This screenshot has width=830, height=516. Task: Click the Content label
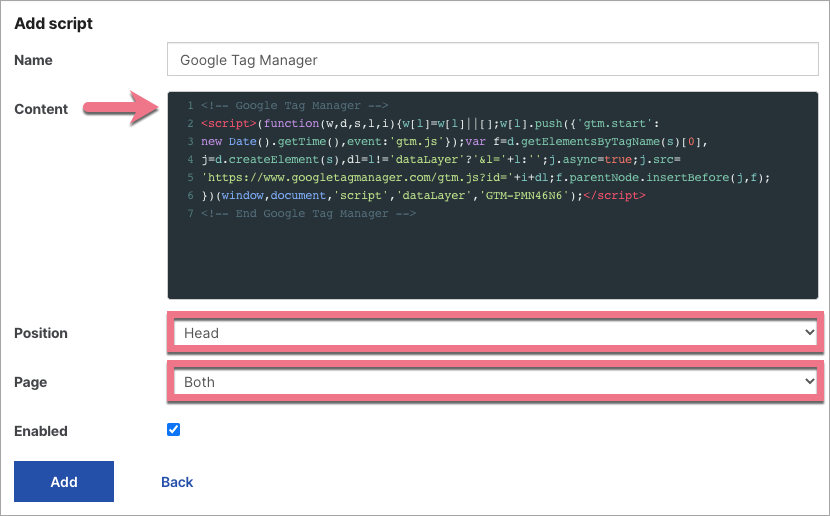tap(41, 109)
